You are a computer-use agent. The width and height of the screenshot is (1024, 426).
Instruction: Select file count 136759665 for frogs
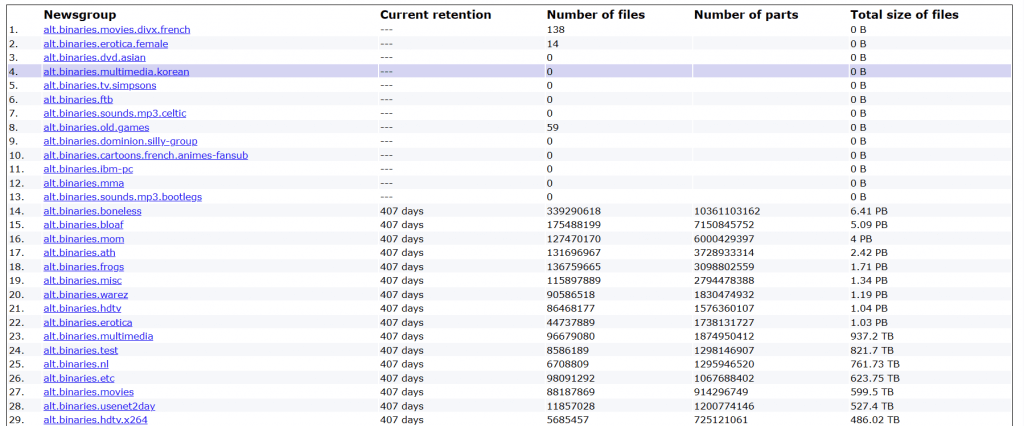point(573,267)
